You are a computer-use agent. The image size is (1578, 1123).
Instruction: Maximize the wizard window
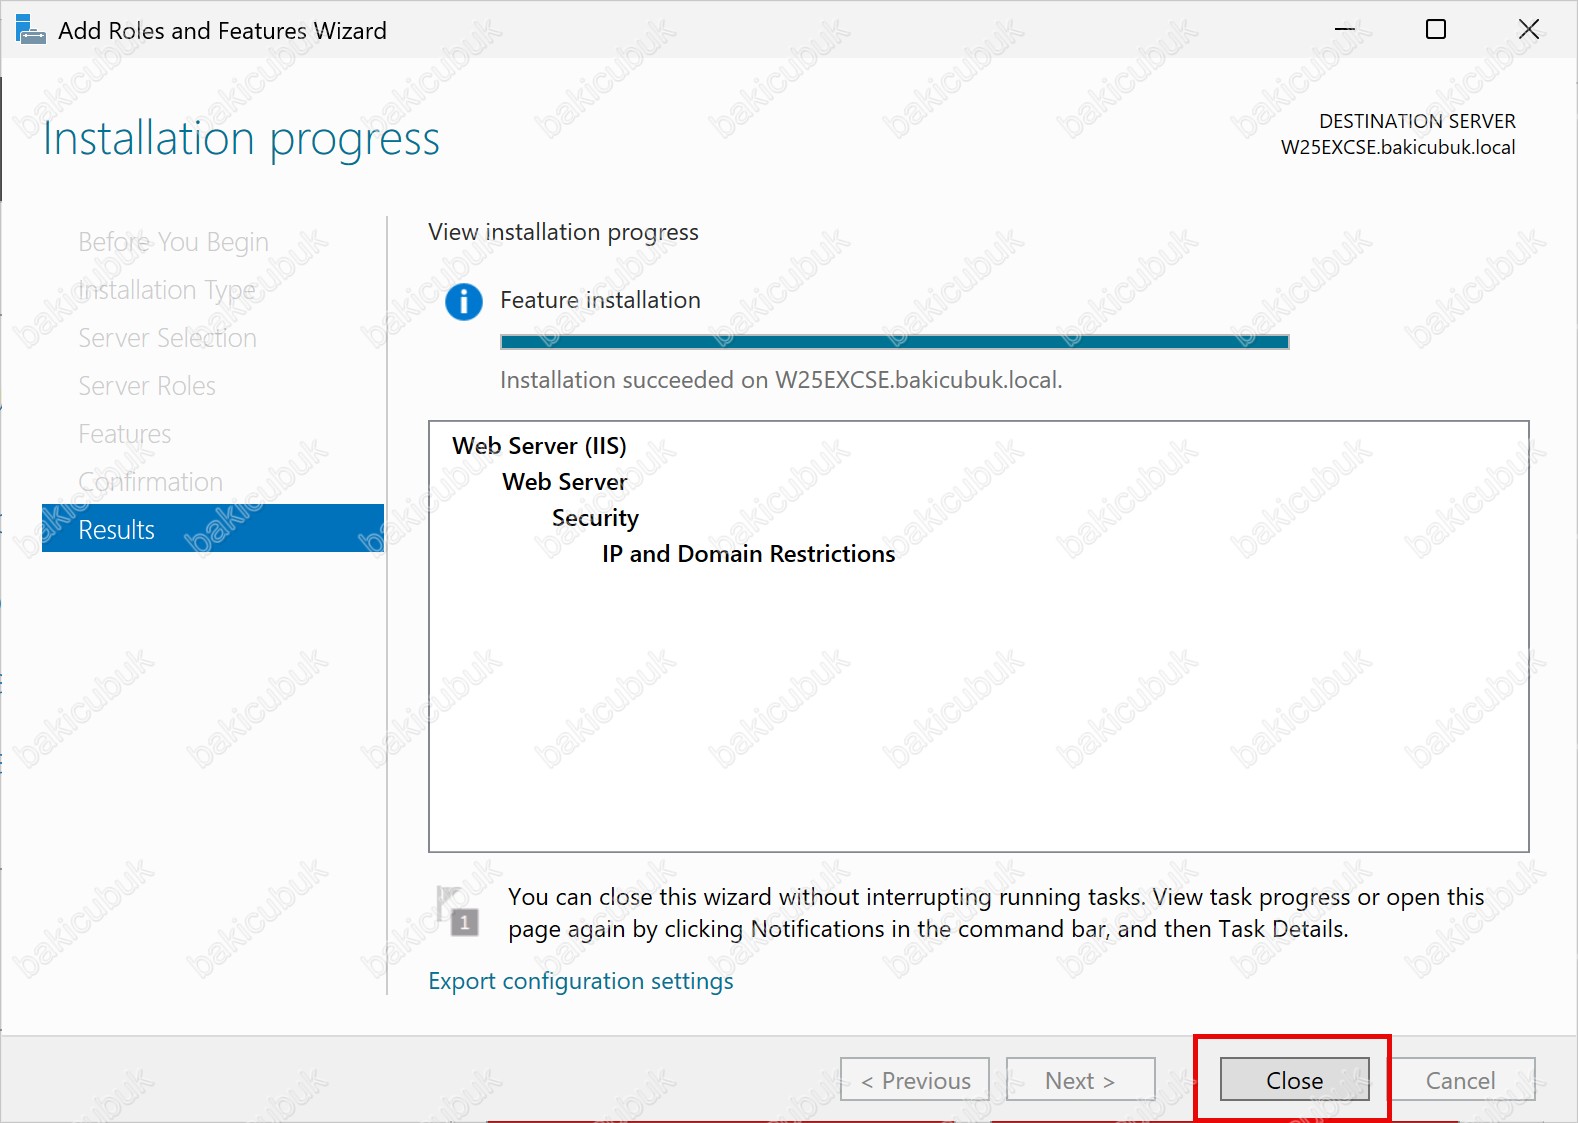coord(1436,30)
